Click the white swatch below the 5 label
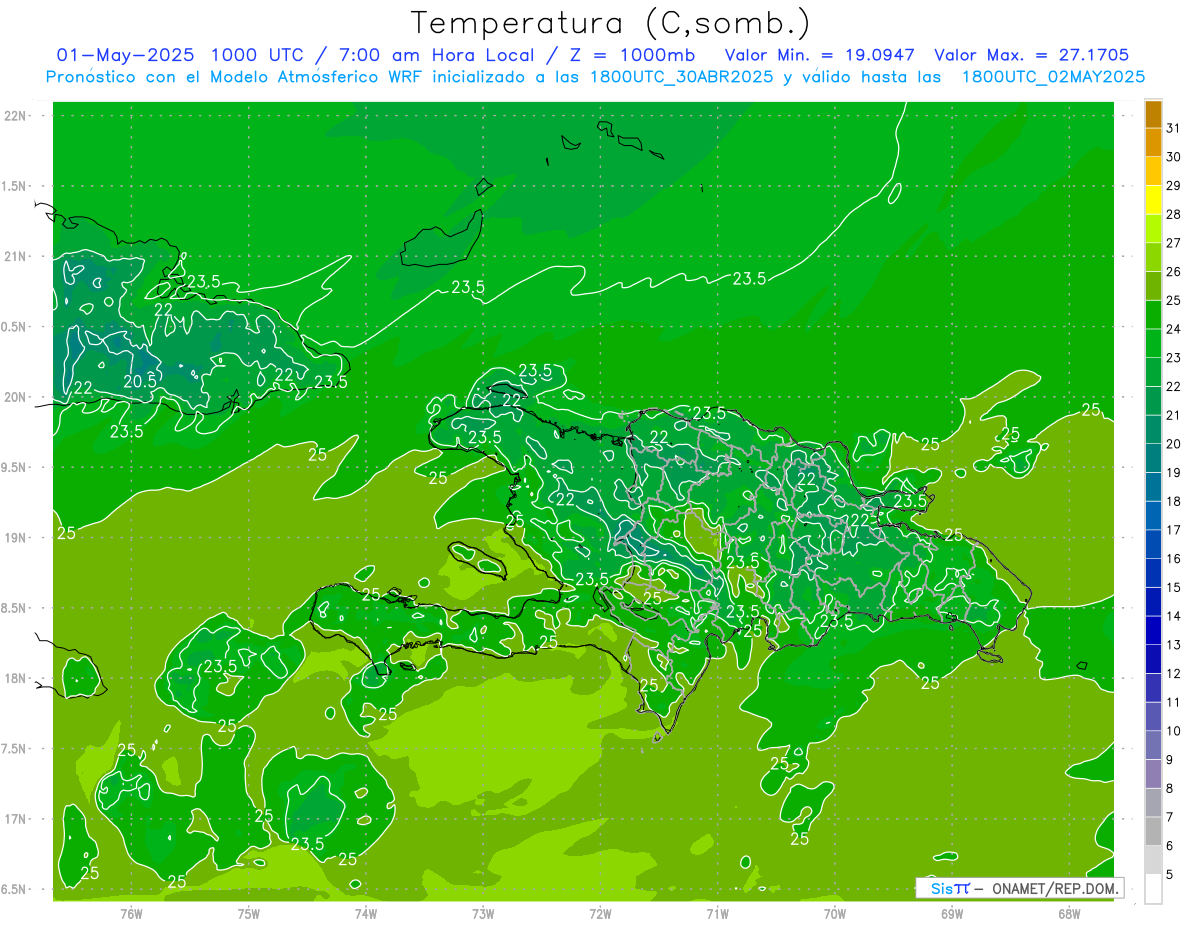 click(1153, 889)
